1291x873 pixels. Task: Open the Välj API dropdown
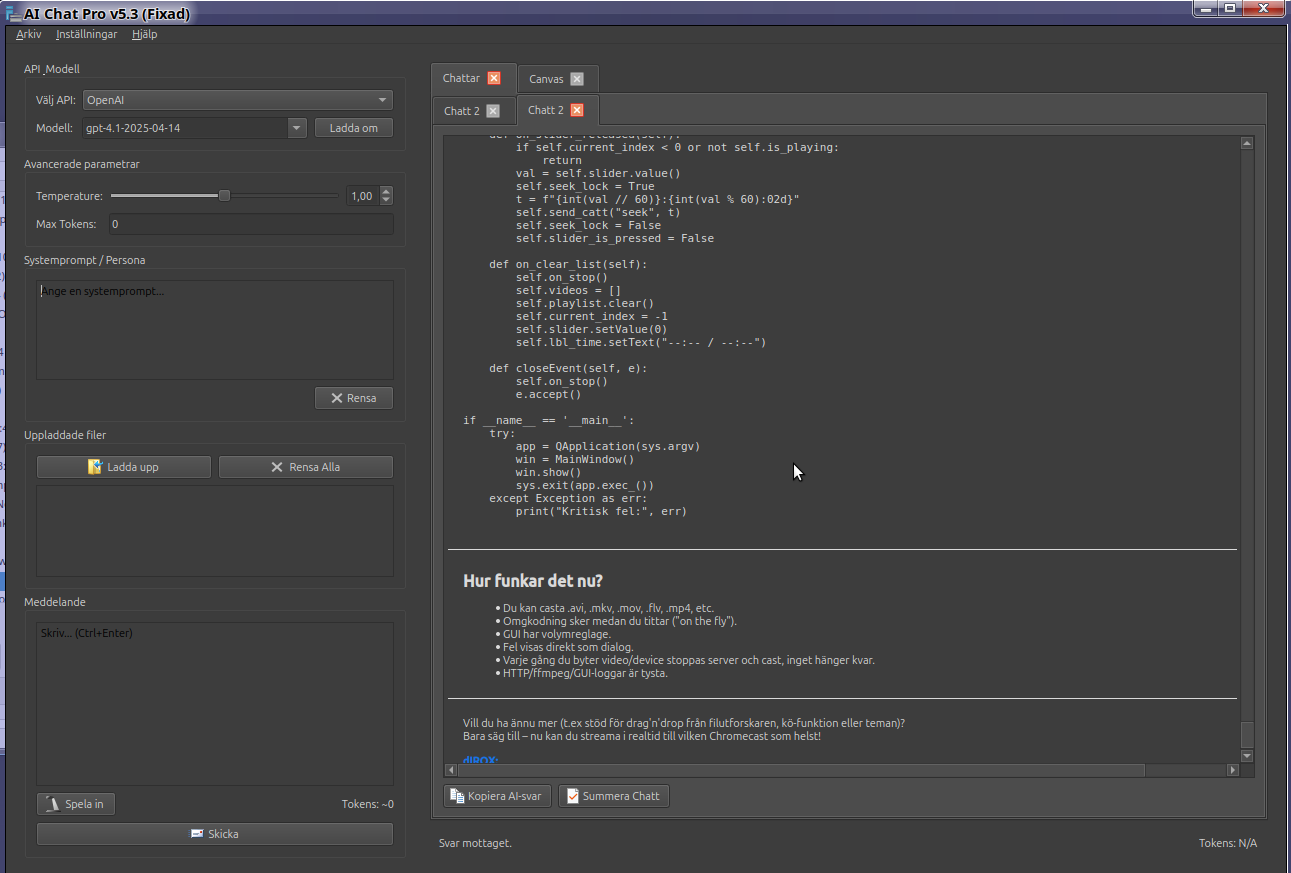click(238, 100)
